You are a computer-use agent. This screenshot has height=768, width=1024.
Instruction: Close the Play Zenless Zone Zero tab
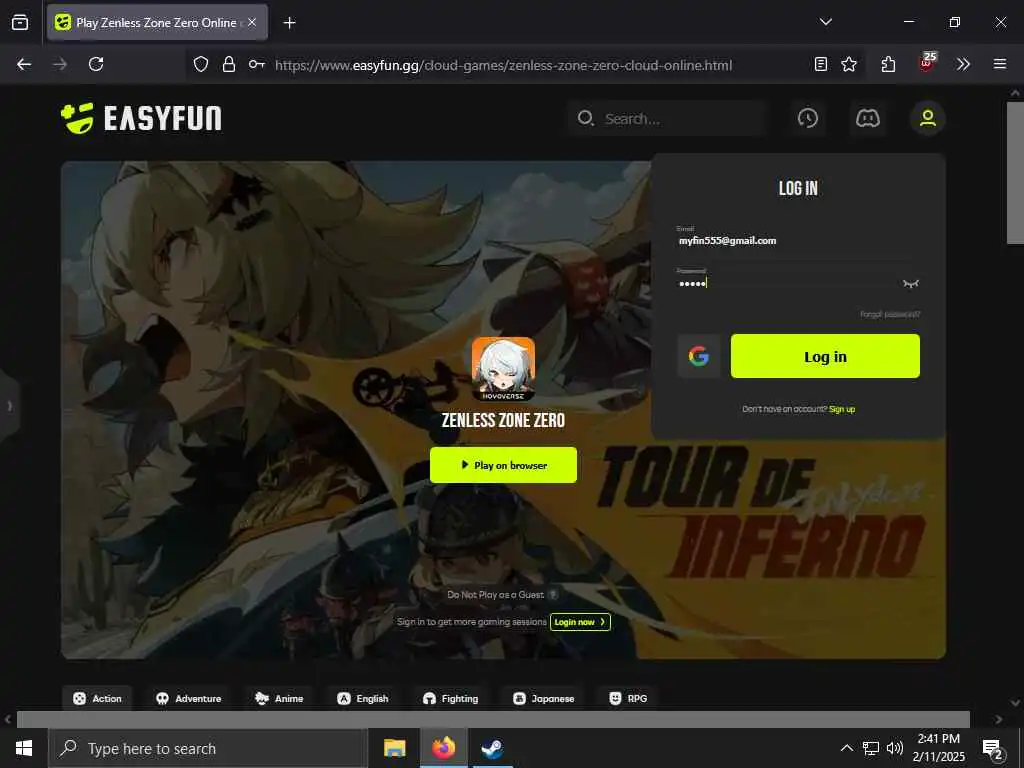252,22
